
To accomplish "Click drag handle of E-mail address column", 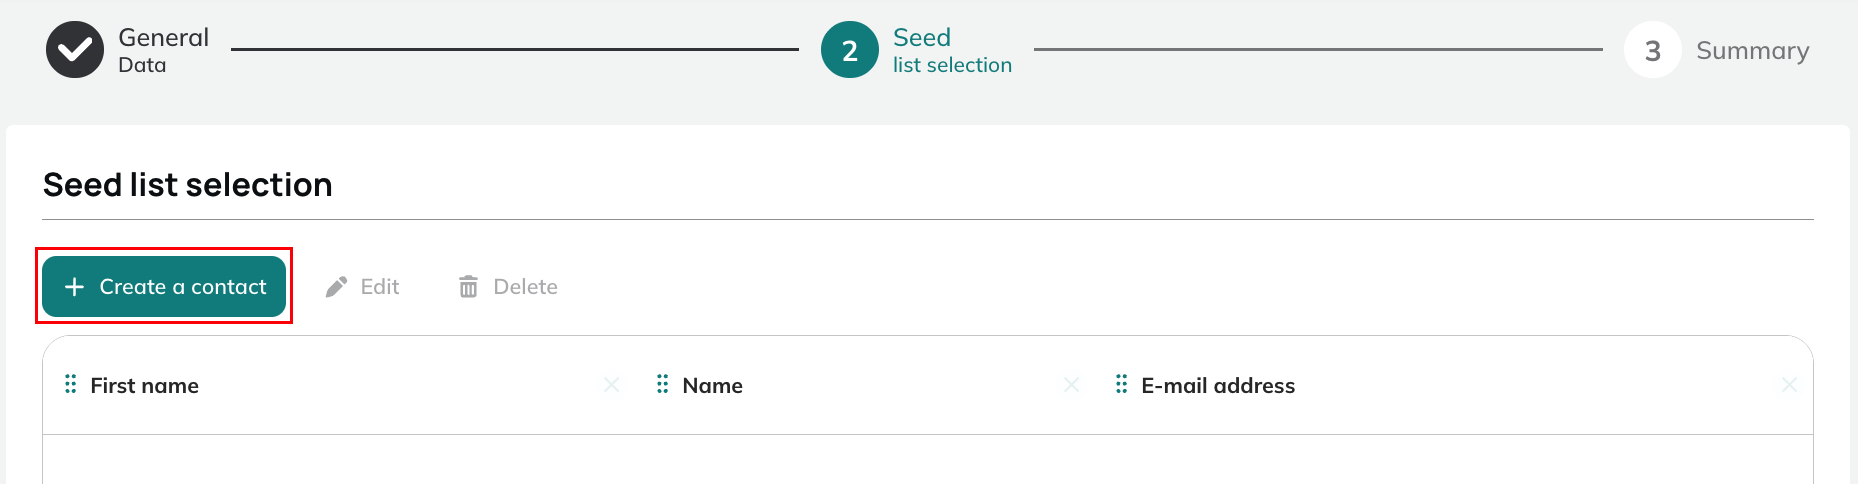I will coord(1121,384).
